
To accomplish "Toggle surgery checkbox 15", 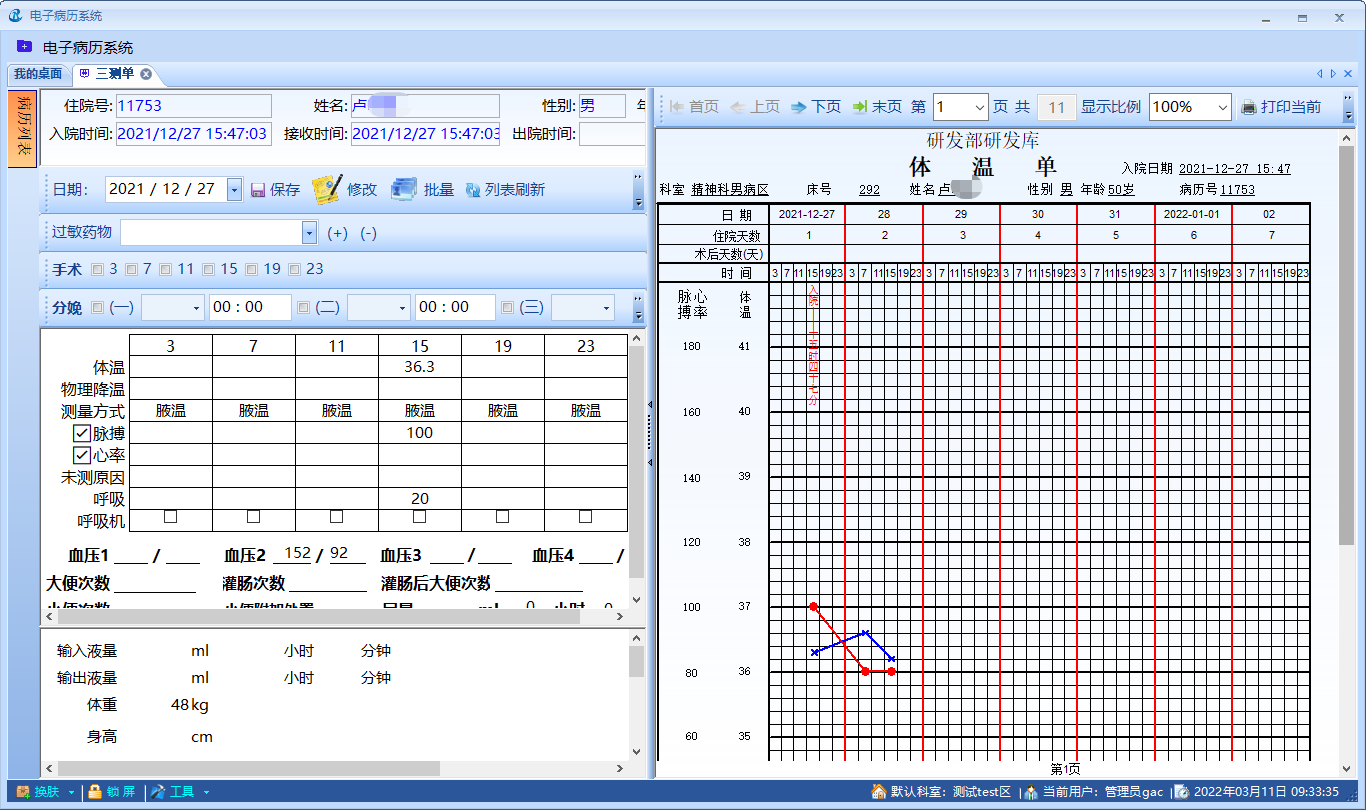I will point(208,269).
